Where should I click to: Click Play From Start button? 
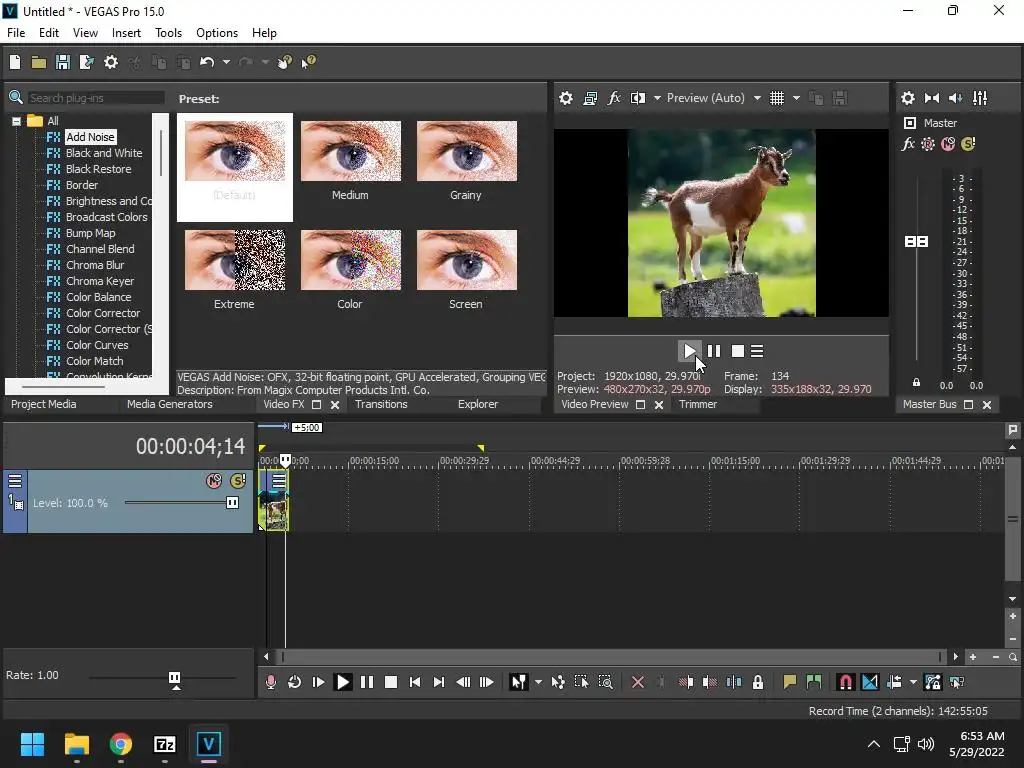pos(319,682)
